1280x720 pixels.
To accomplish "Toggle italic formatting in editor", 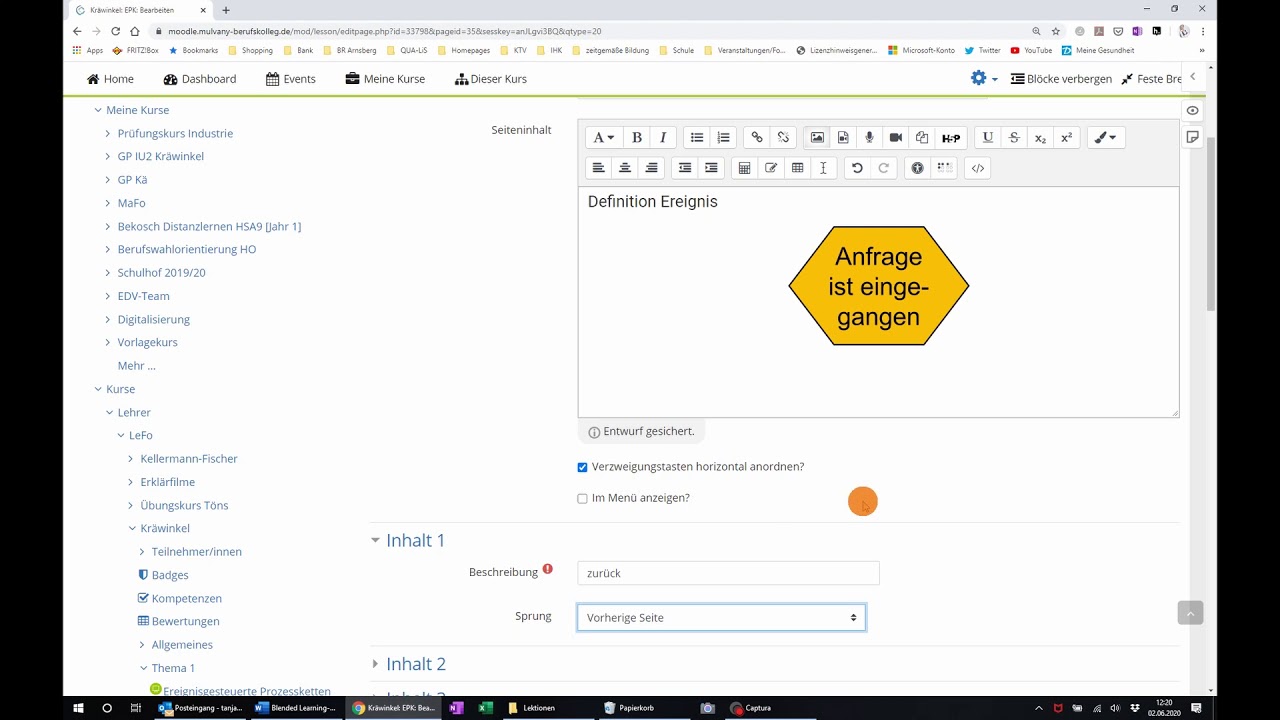I will [662, 138].
